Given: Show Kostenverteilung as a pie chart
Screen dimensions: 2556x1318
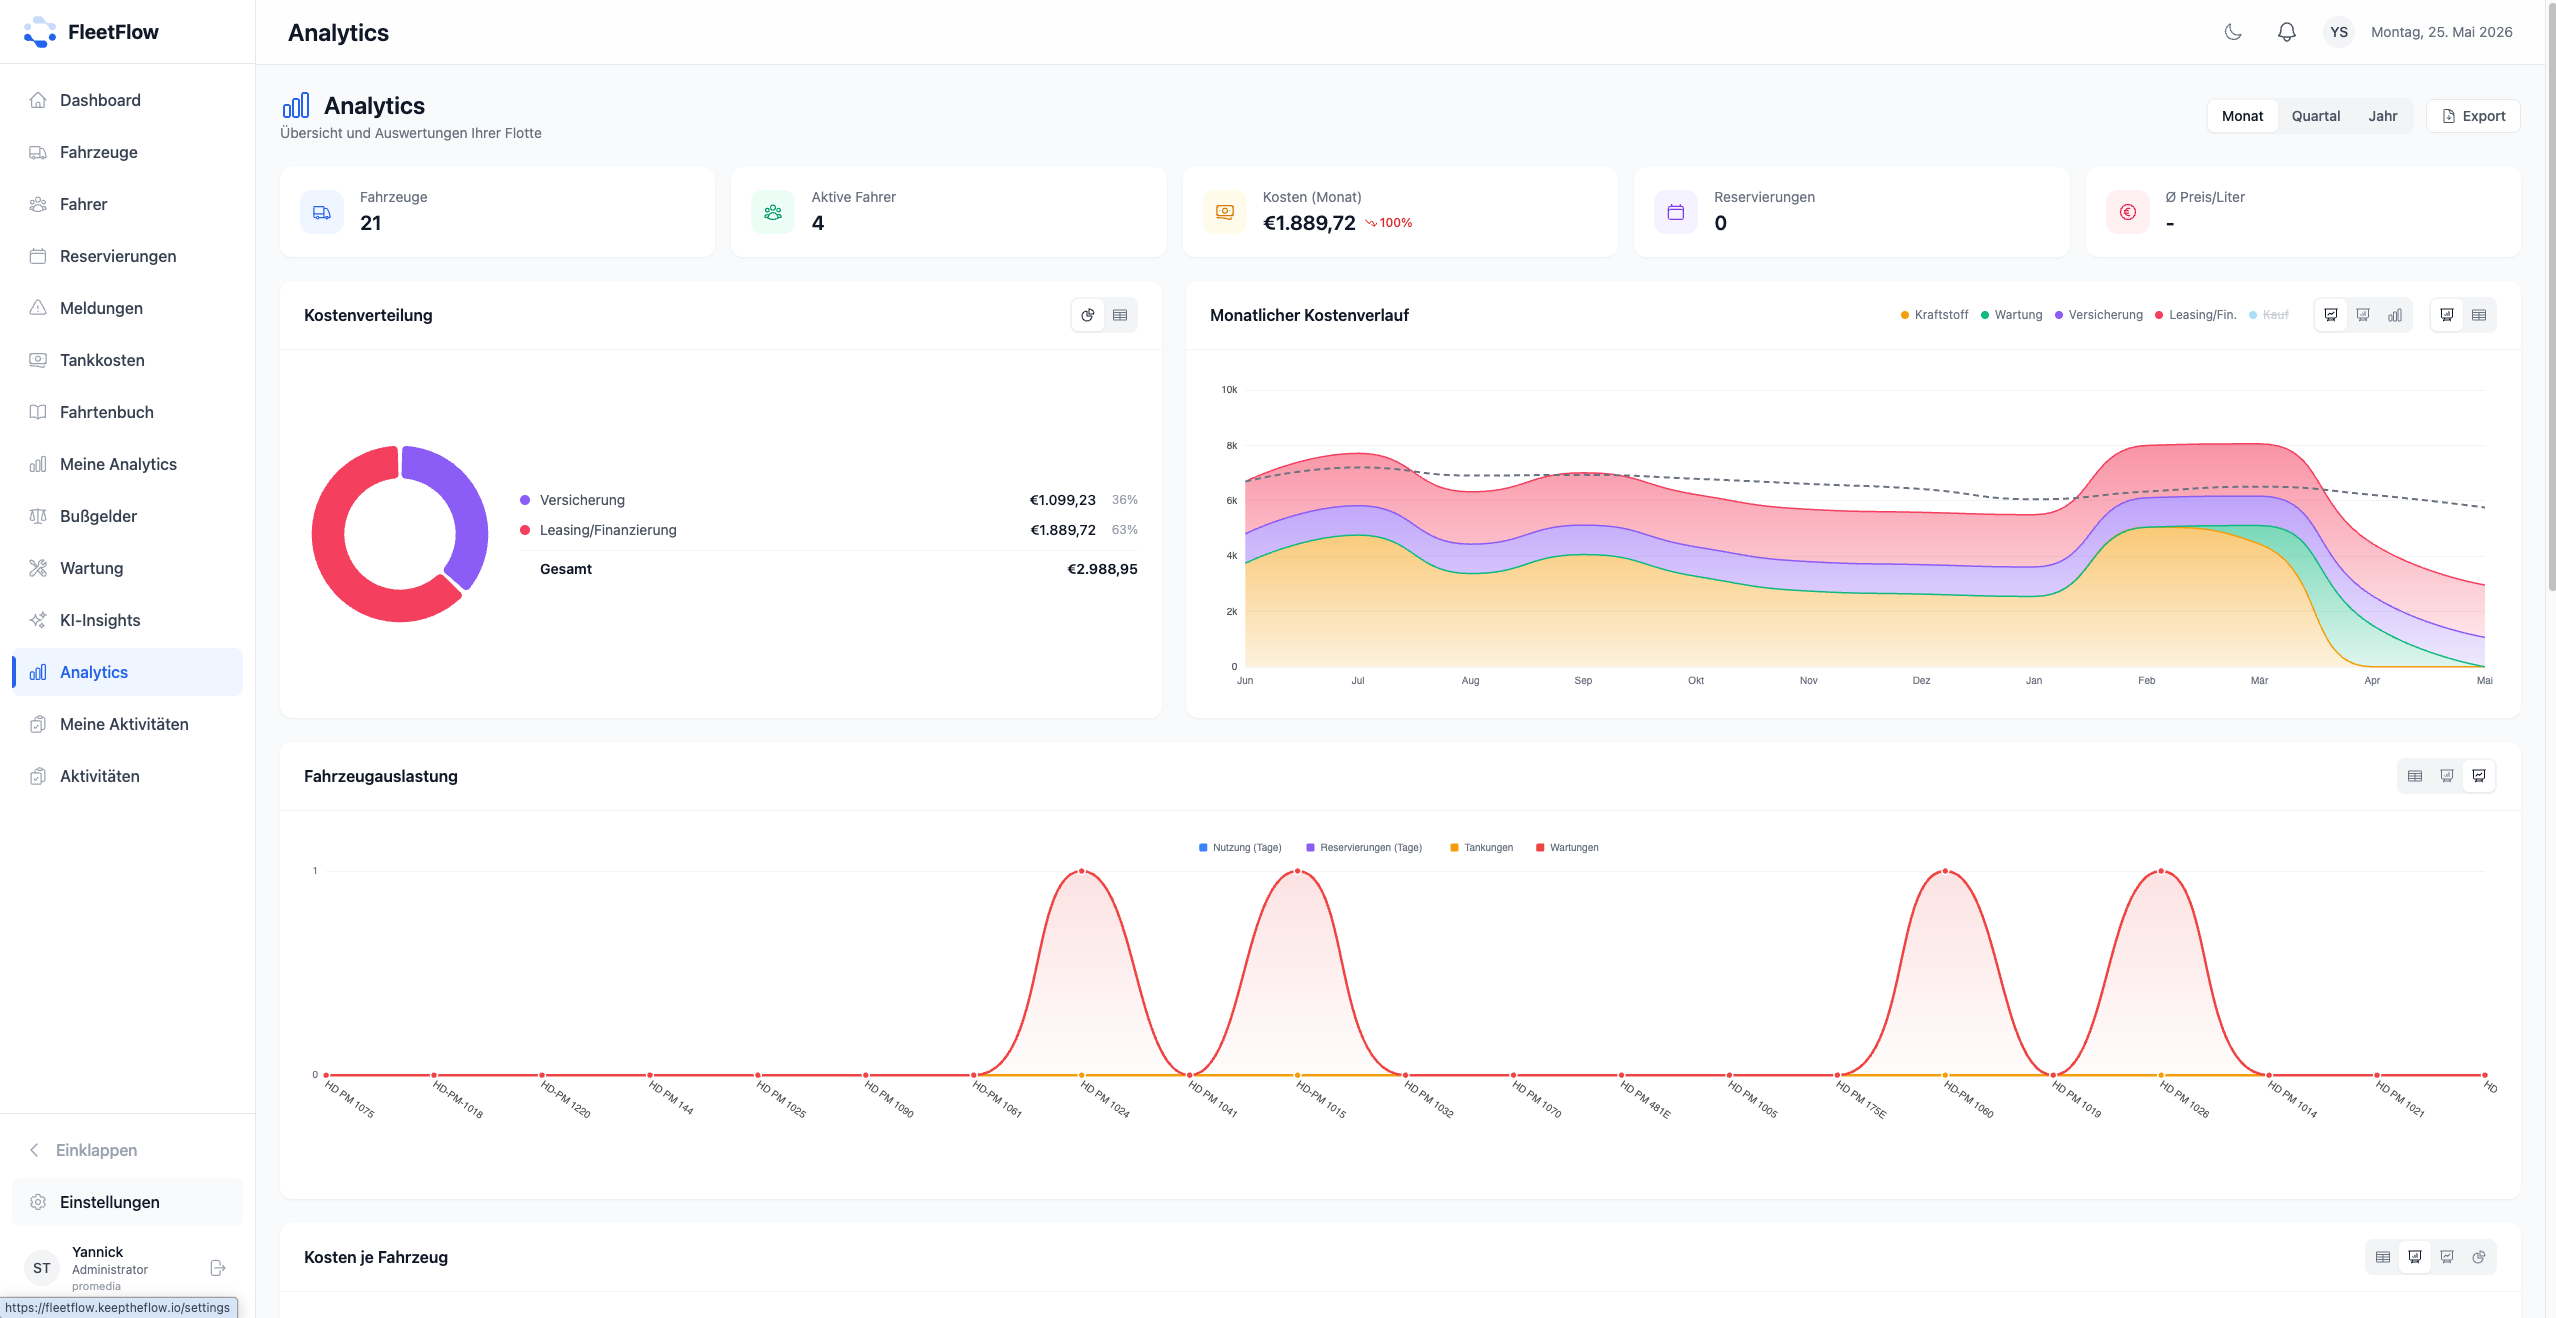Looking at the screenshot, I should [1088, 315].
